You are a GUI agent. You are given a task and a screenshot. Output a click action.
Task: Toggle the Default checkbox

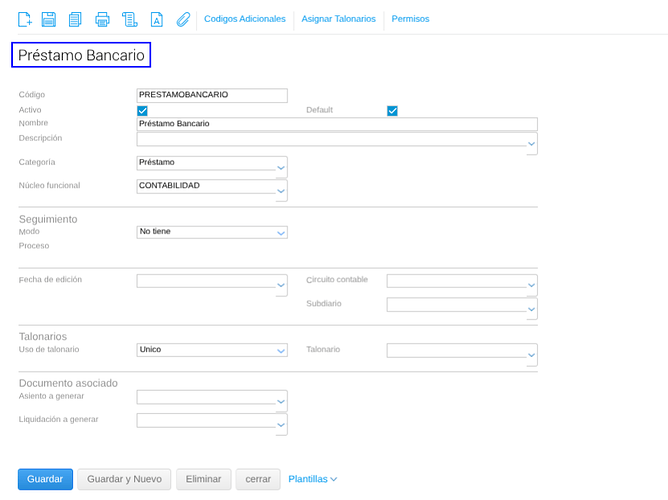coord(392,110)
